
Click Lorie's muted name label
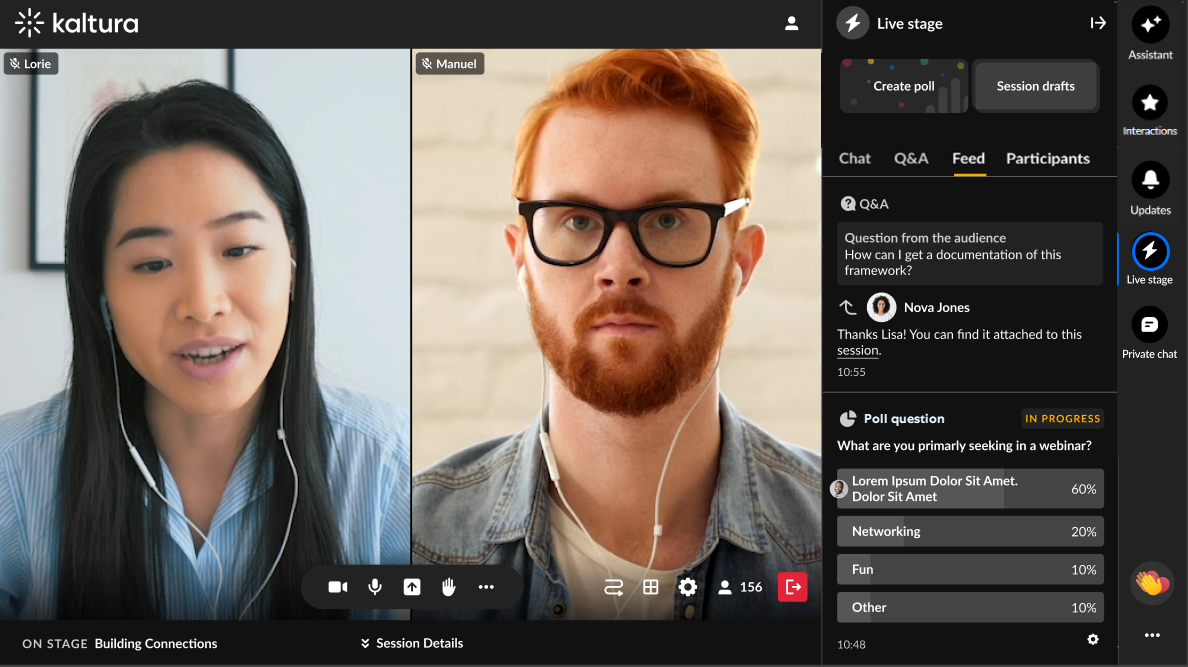(x=31, y=64)
